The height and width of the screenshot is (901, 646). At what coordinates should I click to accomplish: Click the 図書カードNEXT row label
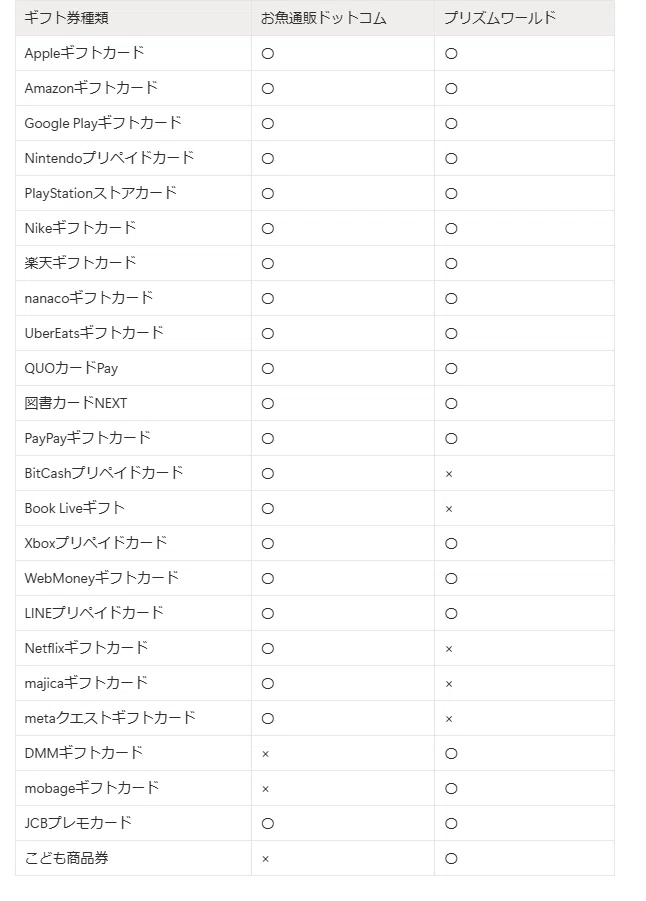[x=76, y=403]
